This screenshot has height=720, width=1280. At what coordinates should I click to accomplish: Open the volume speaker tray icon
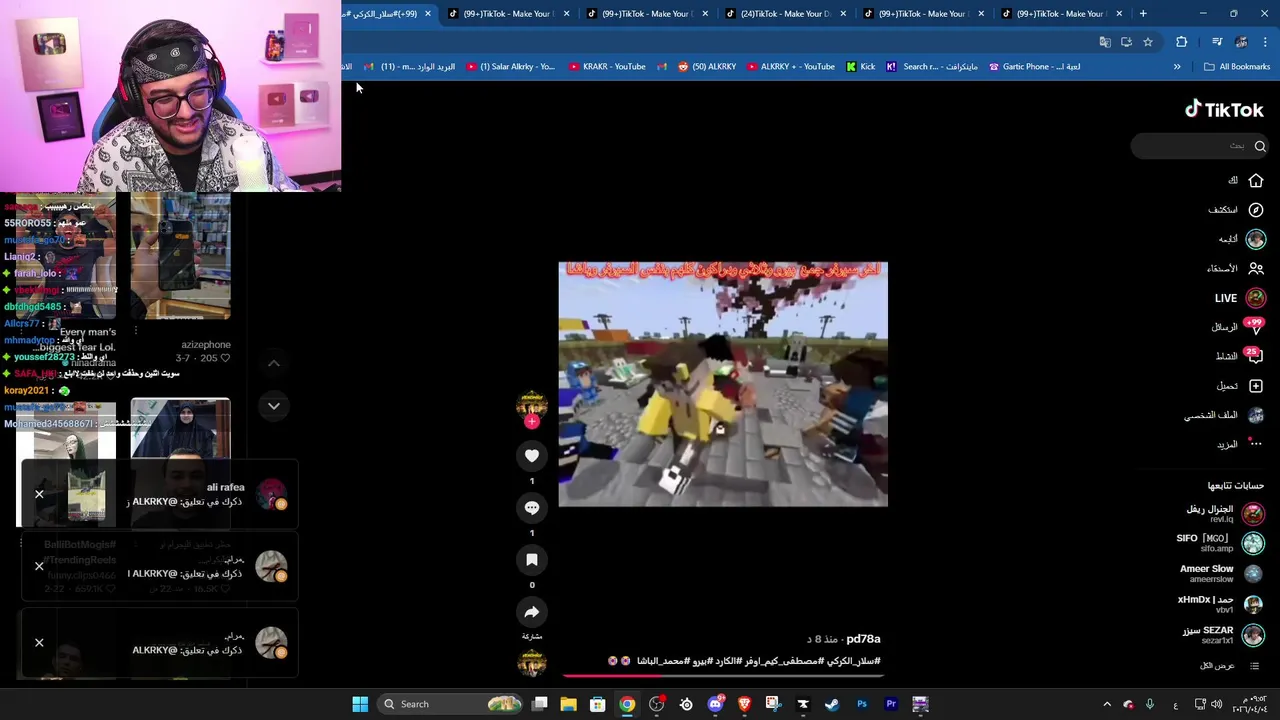[1216, 704]
